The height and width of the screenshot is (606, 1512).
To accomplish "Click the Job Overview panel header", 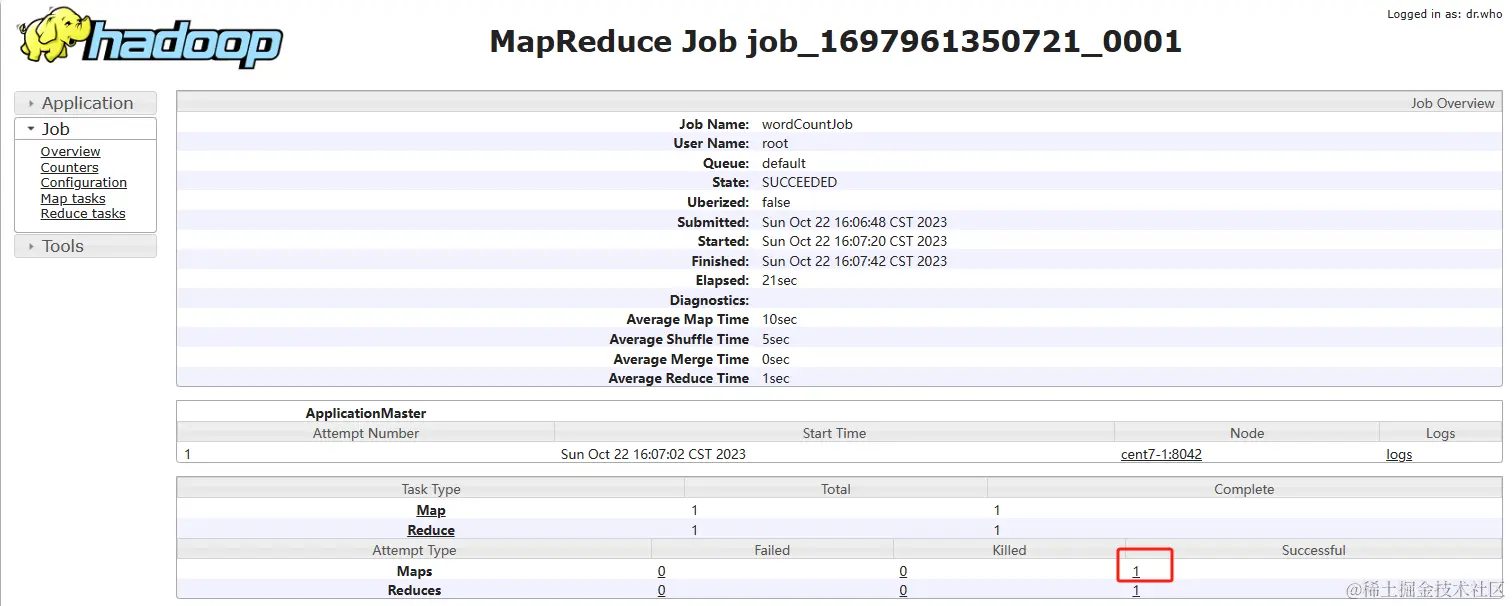I will pos(839,103).
